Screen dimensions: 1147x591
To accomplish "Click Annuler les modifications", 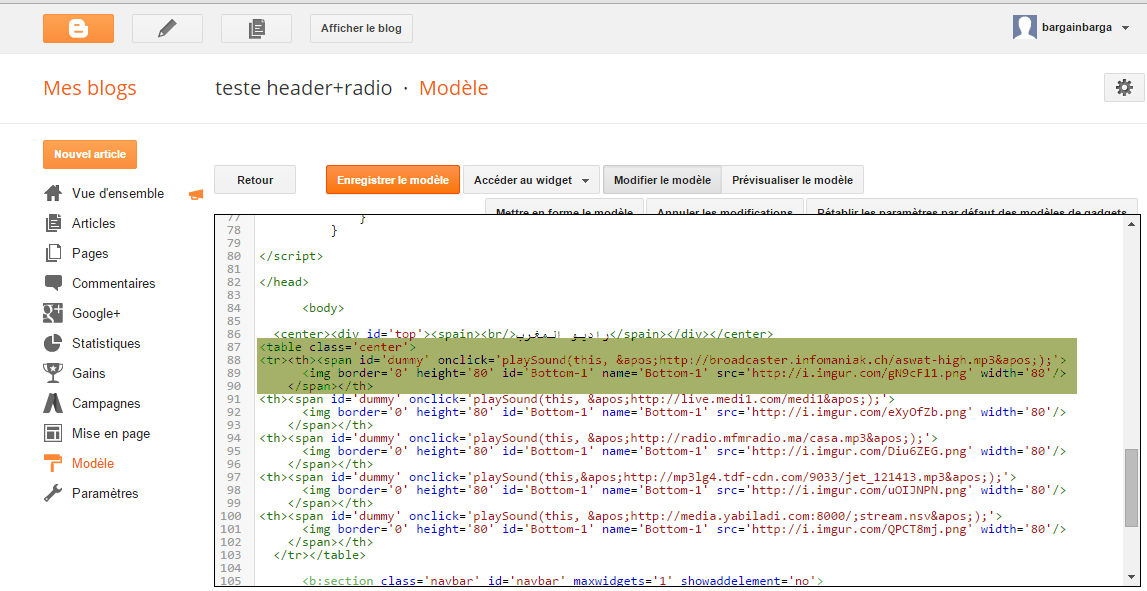I will 725,206.
